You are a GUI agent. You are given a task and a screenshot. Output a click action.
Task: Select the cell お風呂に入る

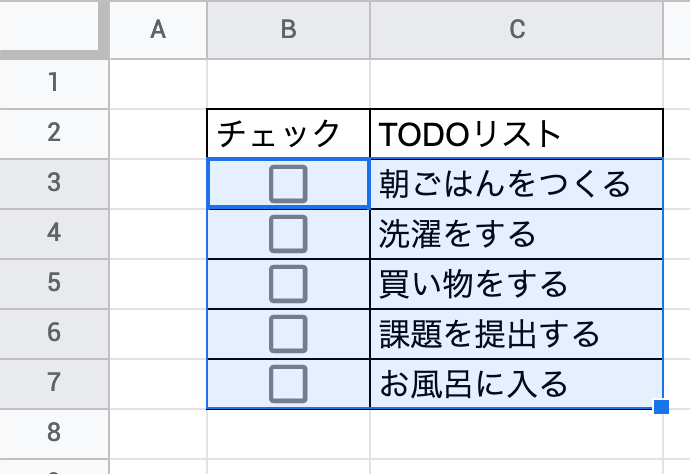(x=517, y=384)
